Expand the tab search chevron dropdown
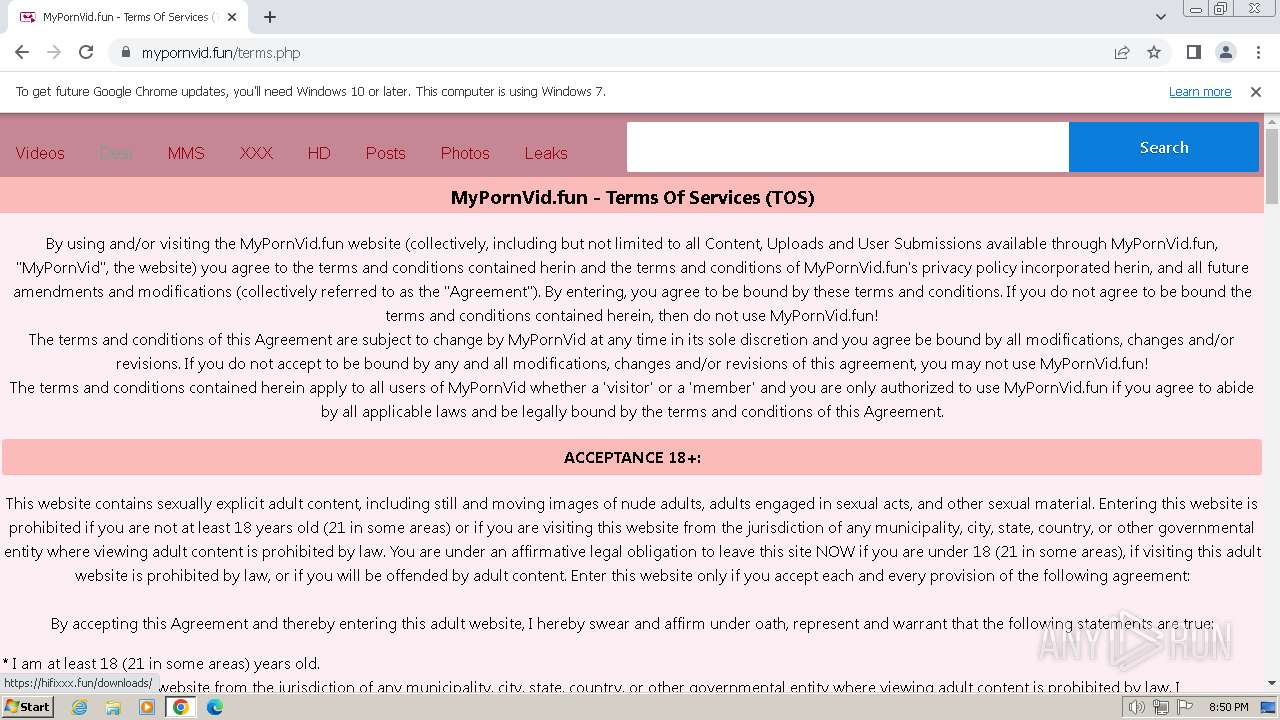Viewport: 1280px width, 720px height. click(x=1160, y=17)
